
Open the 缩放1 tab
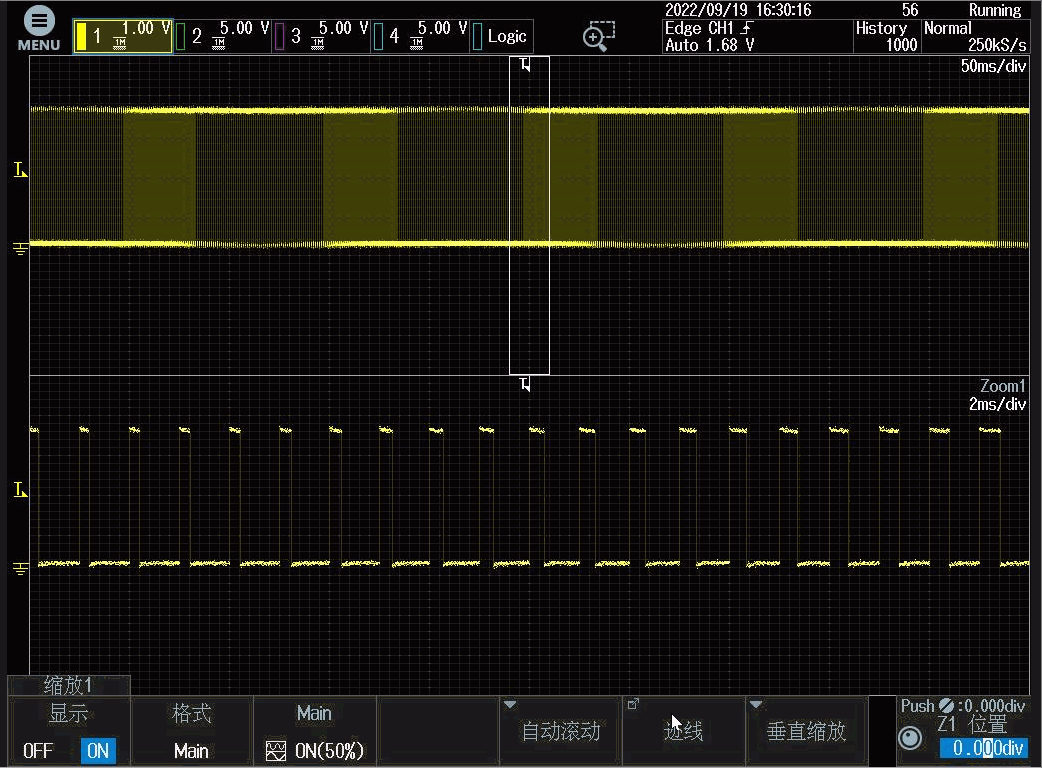(x=68, y=685)
